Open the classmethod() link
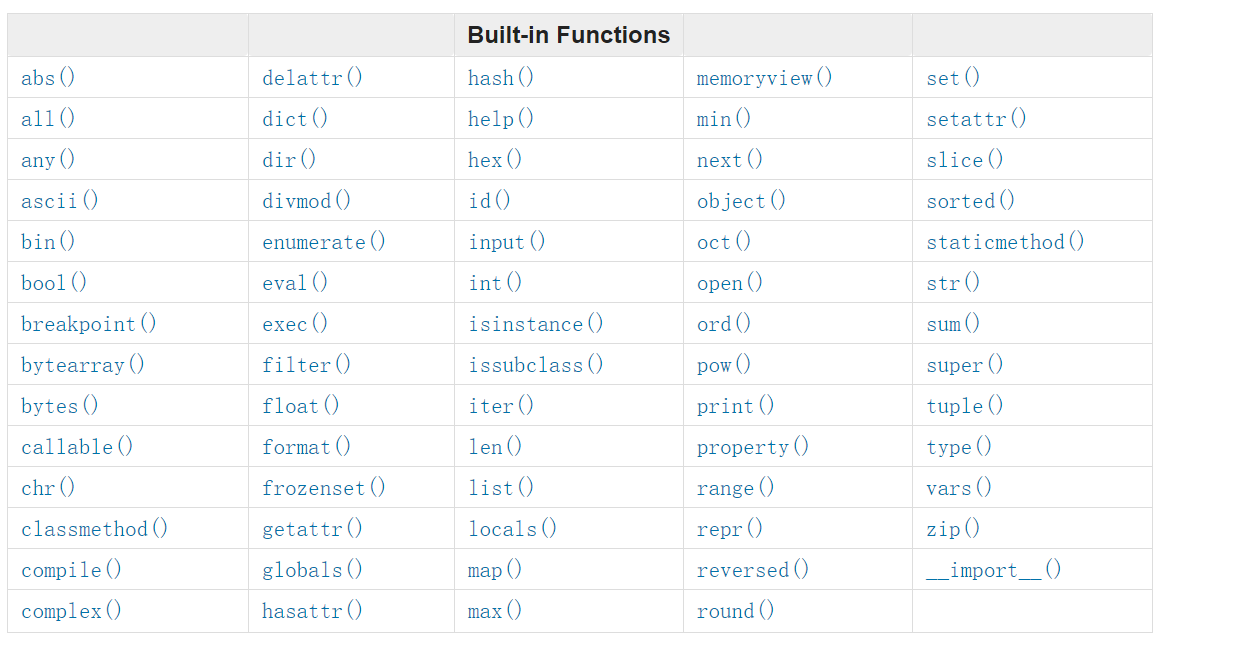Screen dimensions: 1246x645 tap(94, 529)
